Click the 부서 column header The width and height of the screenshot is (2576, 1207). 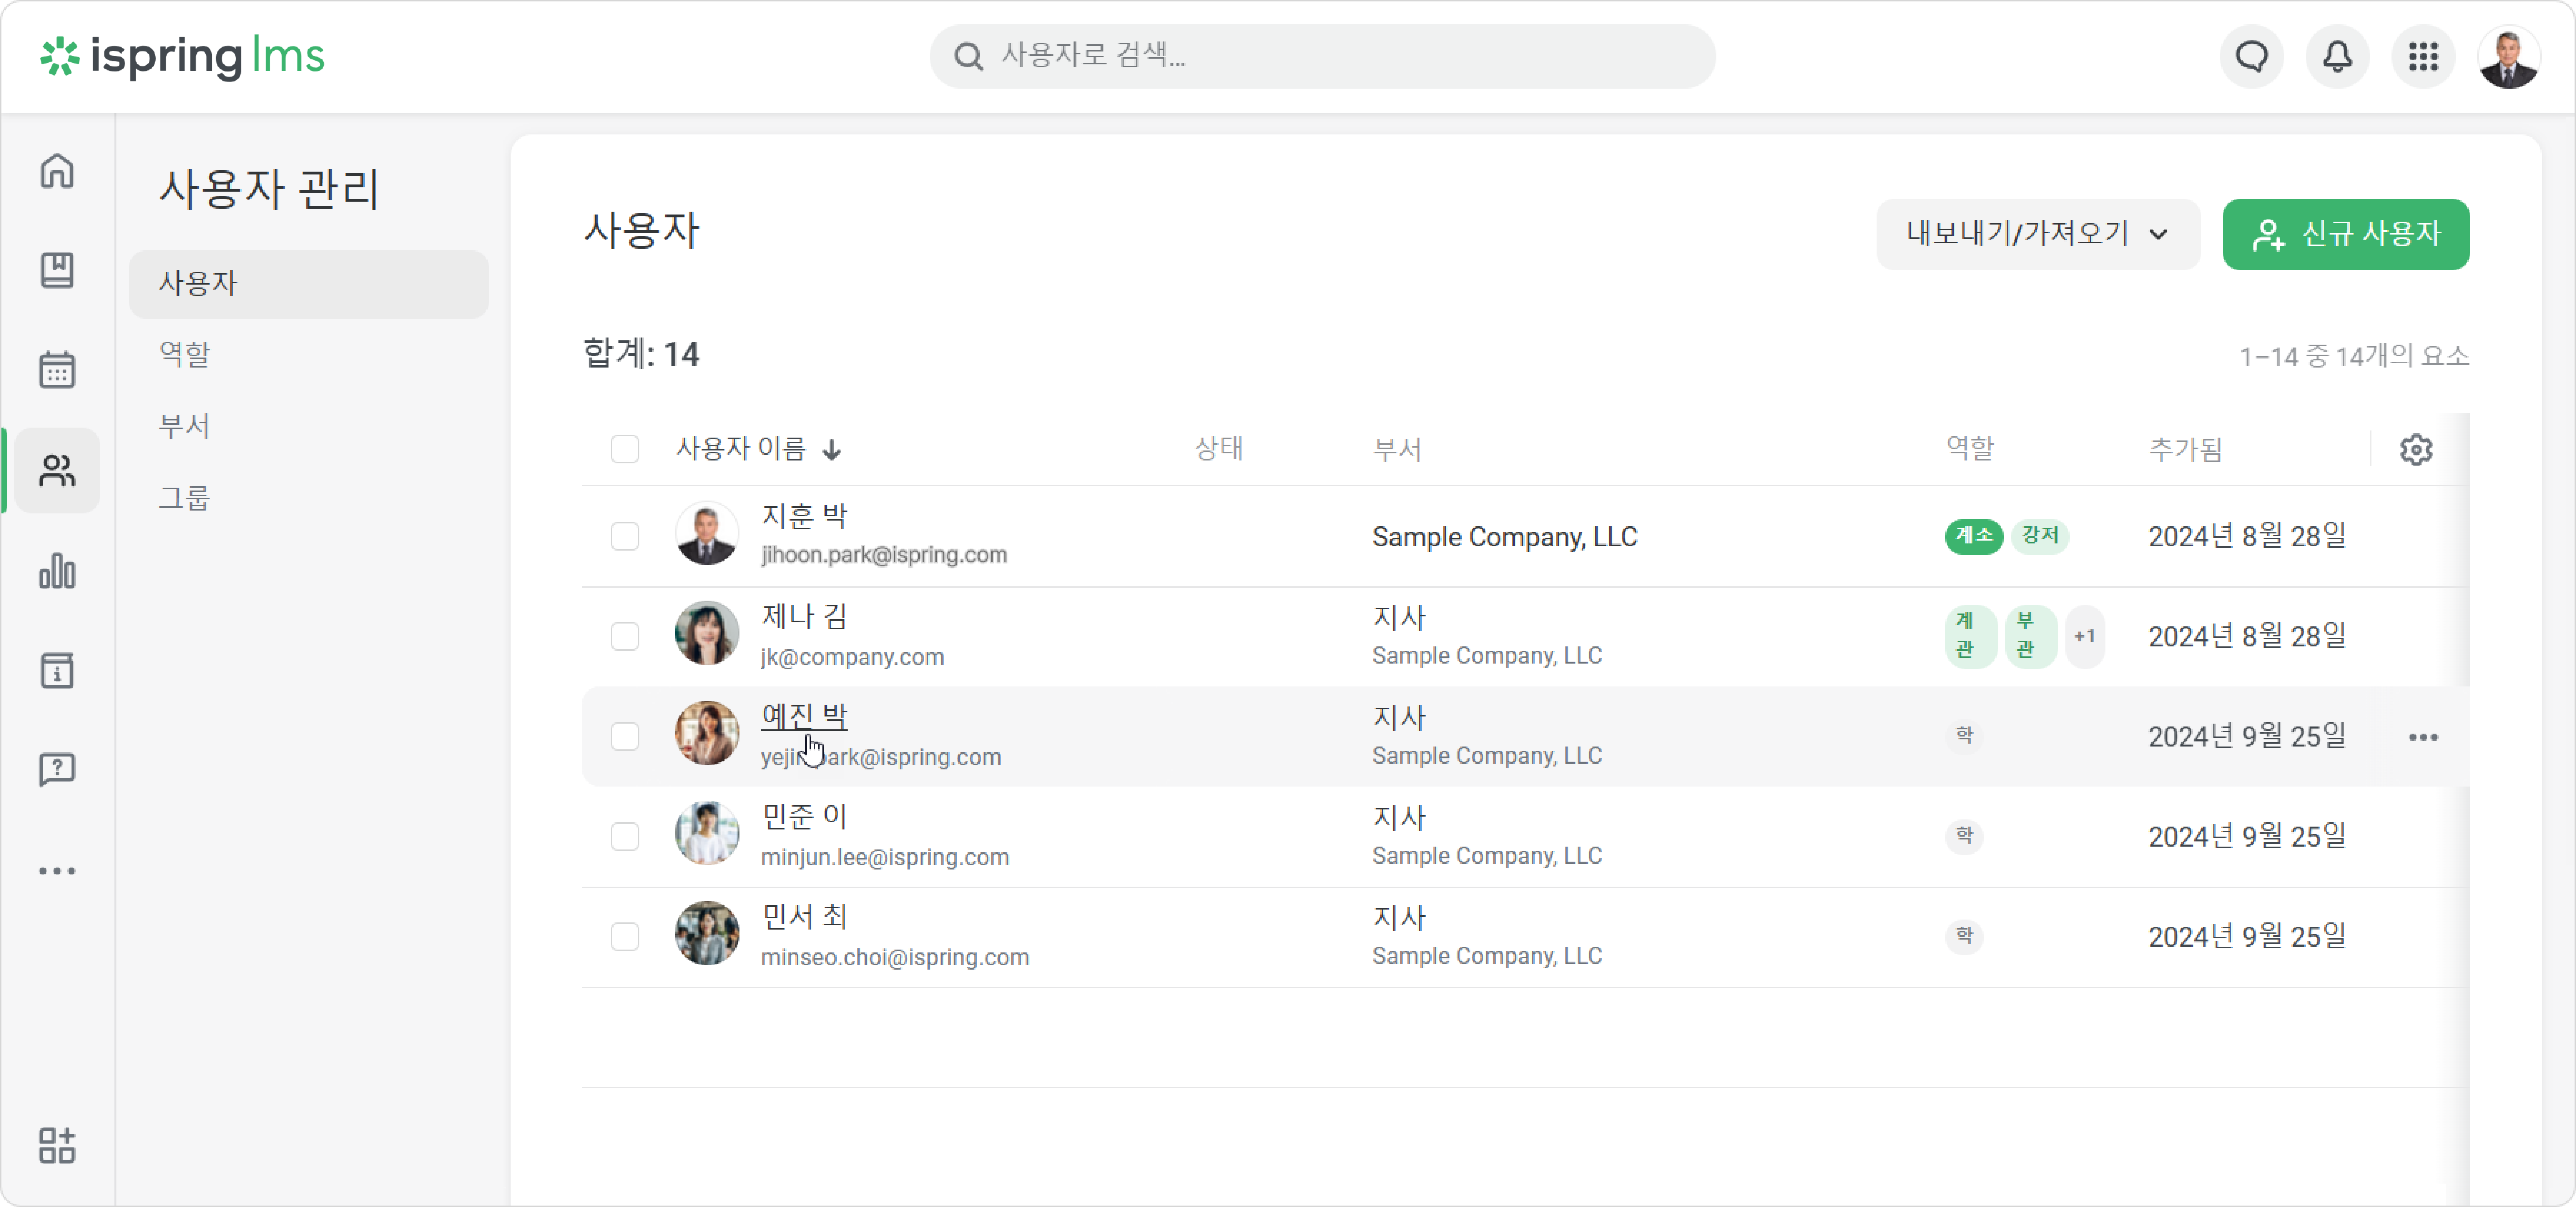pos(1397,450)
